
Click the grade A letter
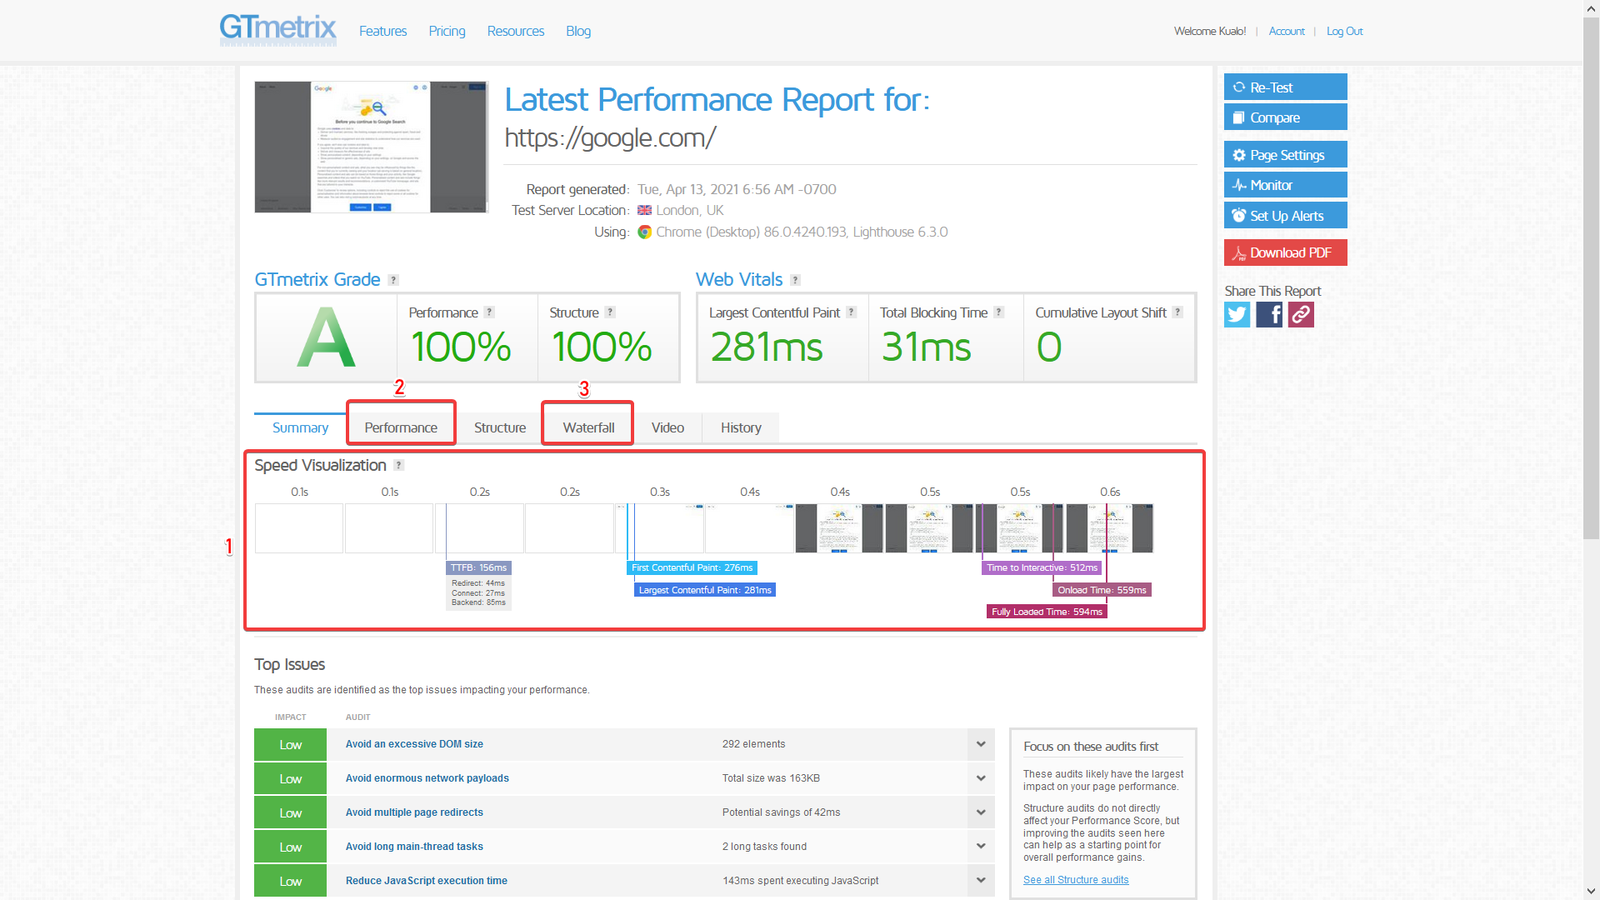326,338
